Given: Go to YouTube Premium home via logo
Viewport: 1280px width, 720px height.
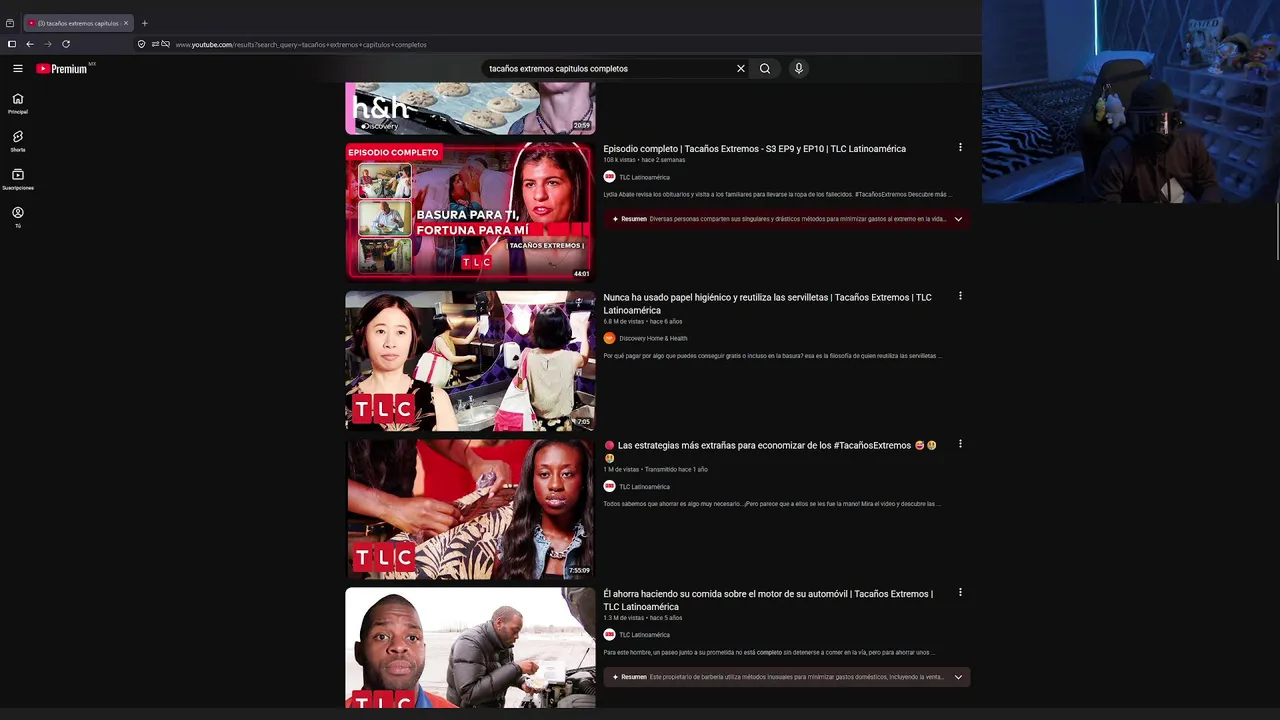Looking at the screenshot, I should click(x=63, y=69).
